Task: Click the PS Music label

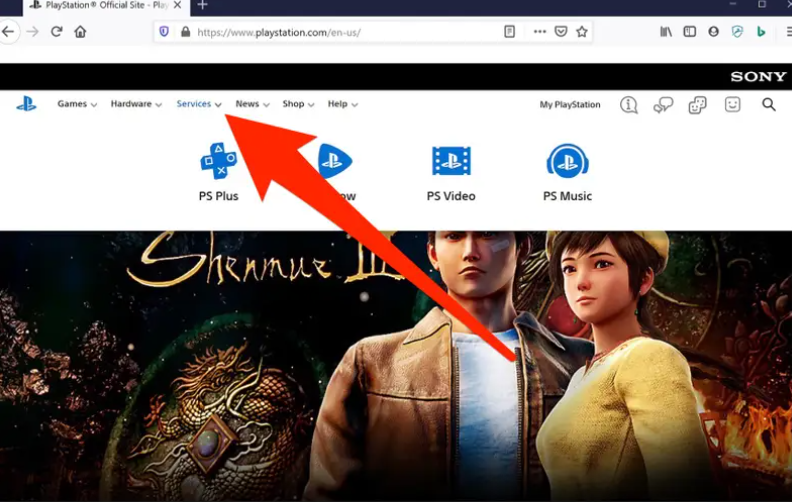Action: click(x=567, y=196)
